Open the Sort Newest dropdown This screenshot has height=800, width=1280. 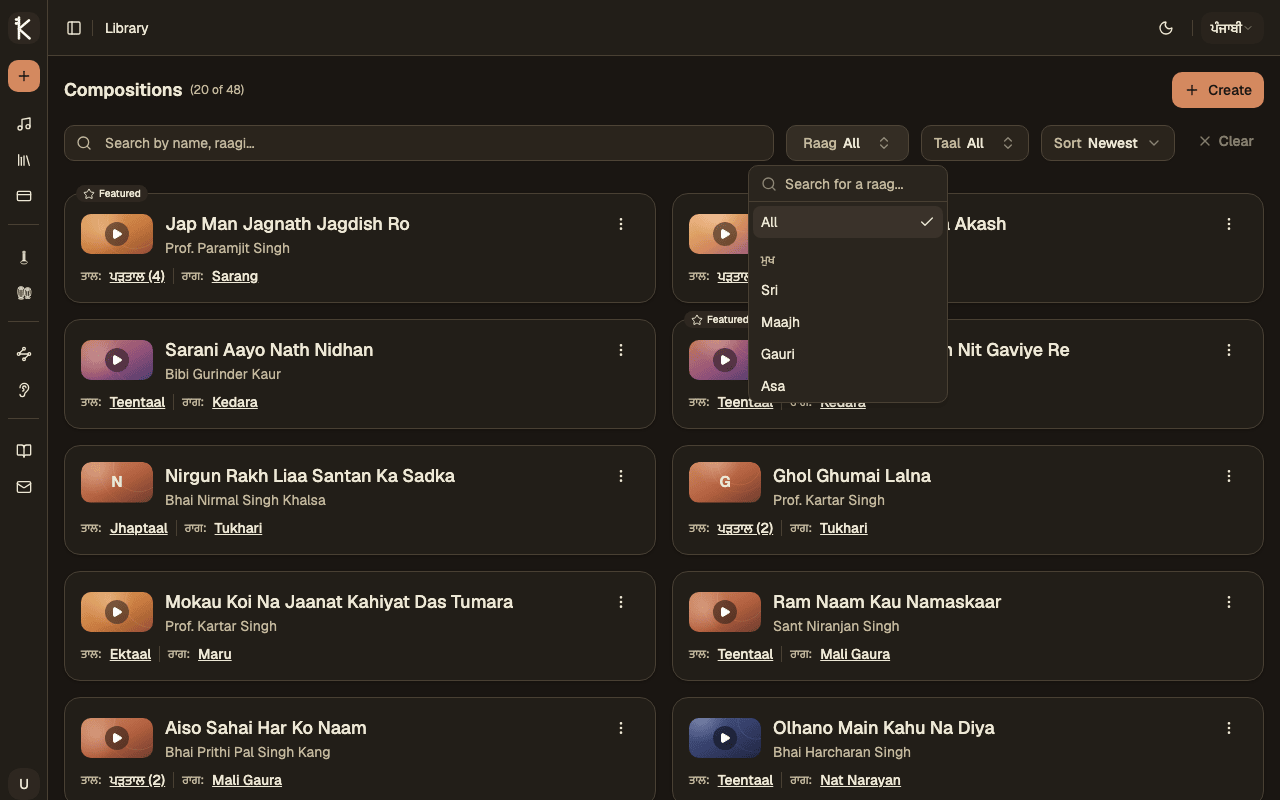pyautogui.click(x=1107, y=143)
